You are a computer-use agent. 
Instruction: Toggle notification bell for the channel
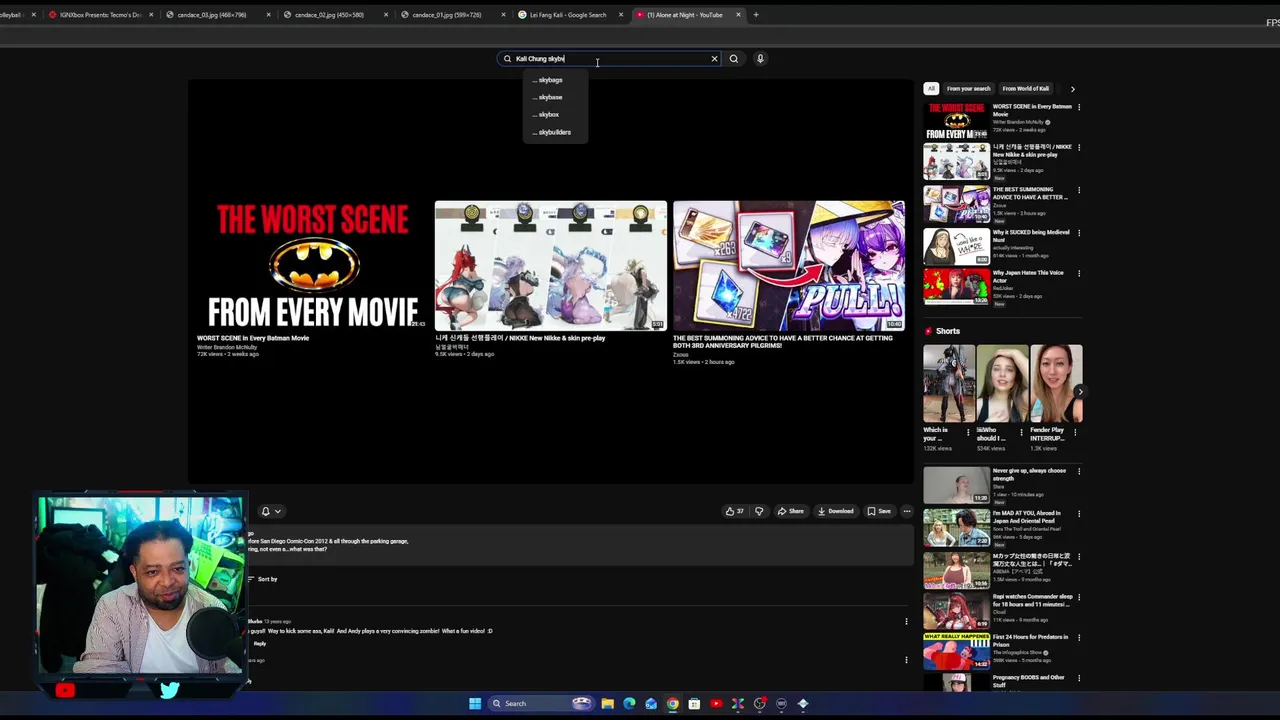pos(265,511)
